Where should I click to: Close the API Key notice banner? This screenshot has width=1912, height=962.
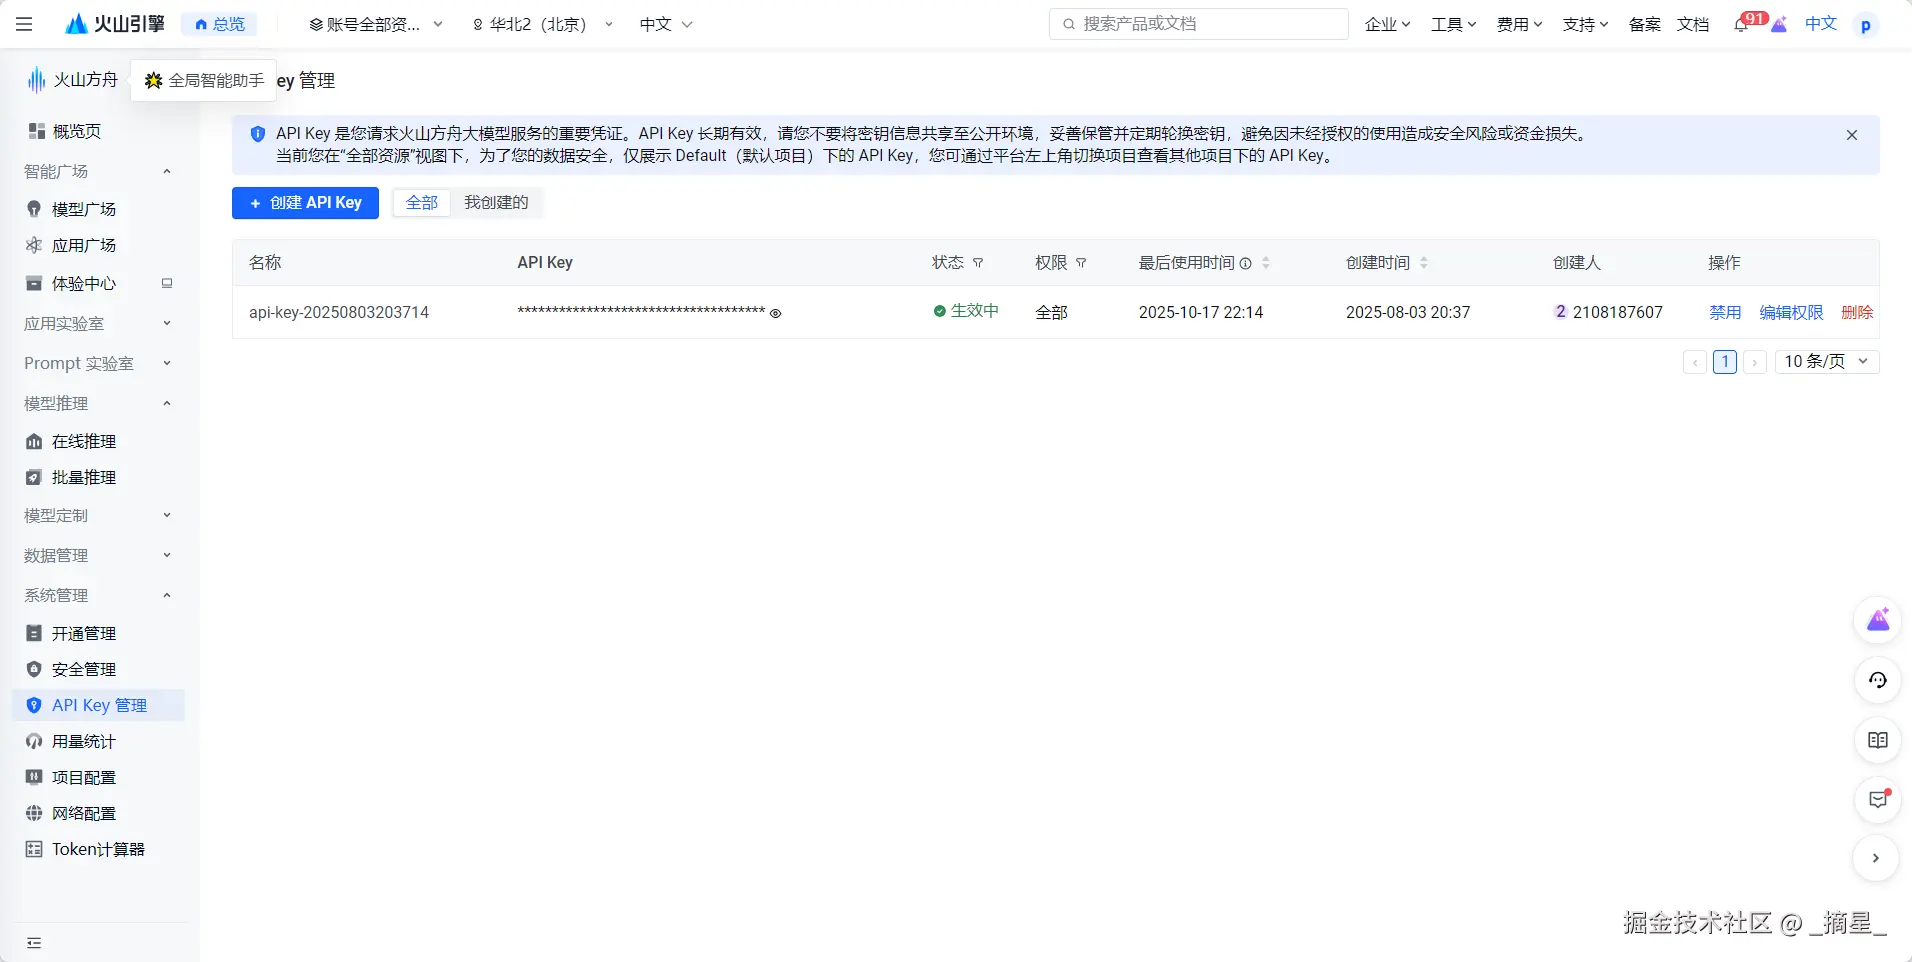(x=1852, y=135)
